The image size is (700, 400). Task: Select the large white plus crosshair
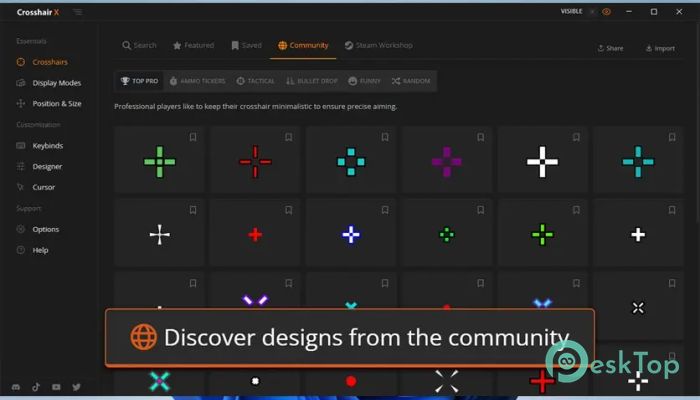click(542, 162)
